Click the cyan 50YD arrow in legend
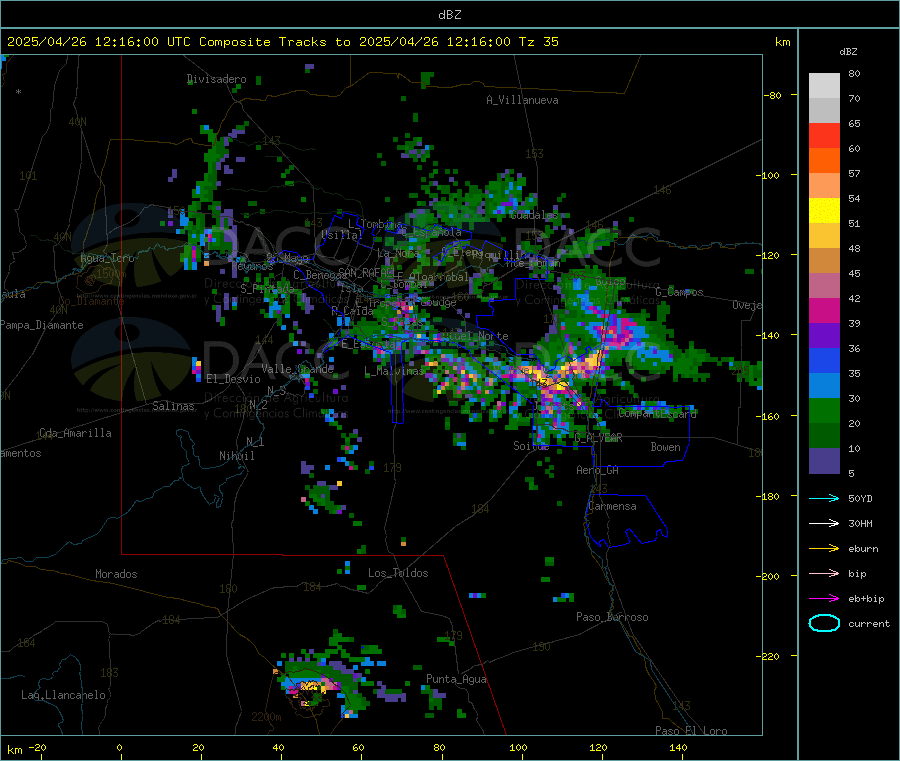Image resolution: width=900 pixels, height=761 pixels. [824, 498]
